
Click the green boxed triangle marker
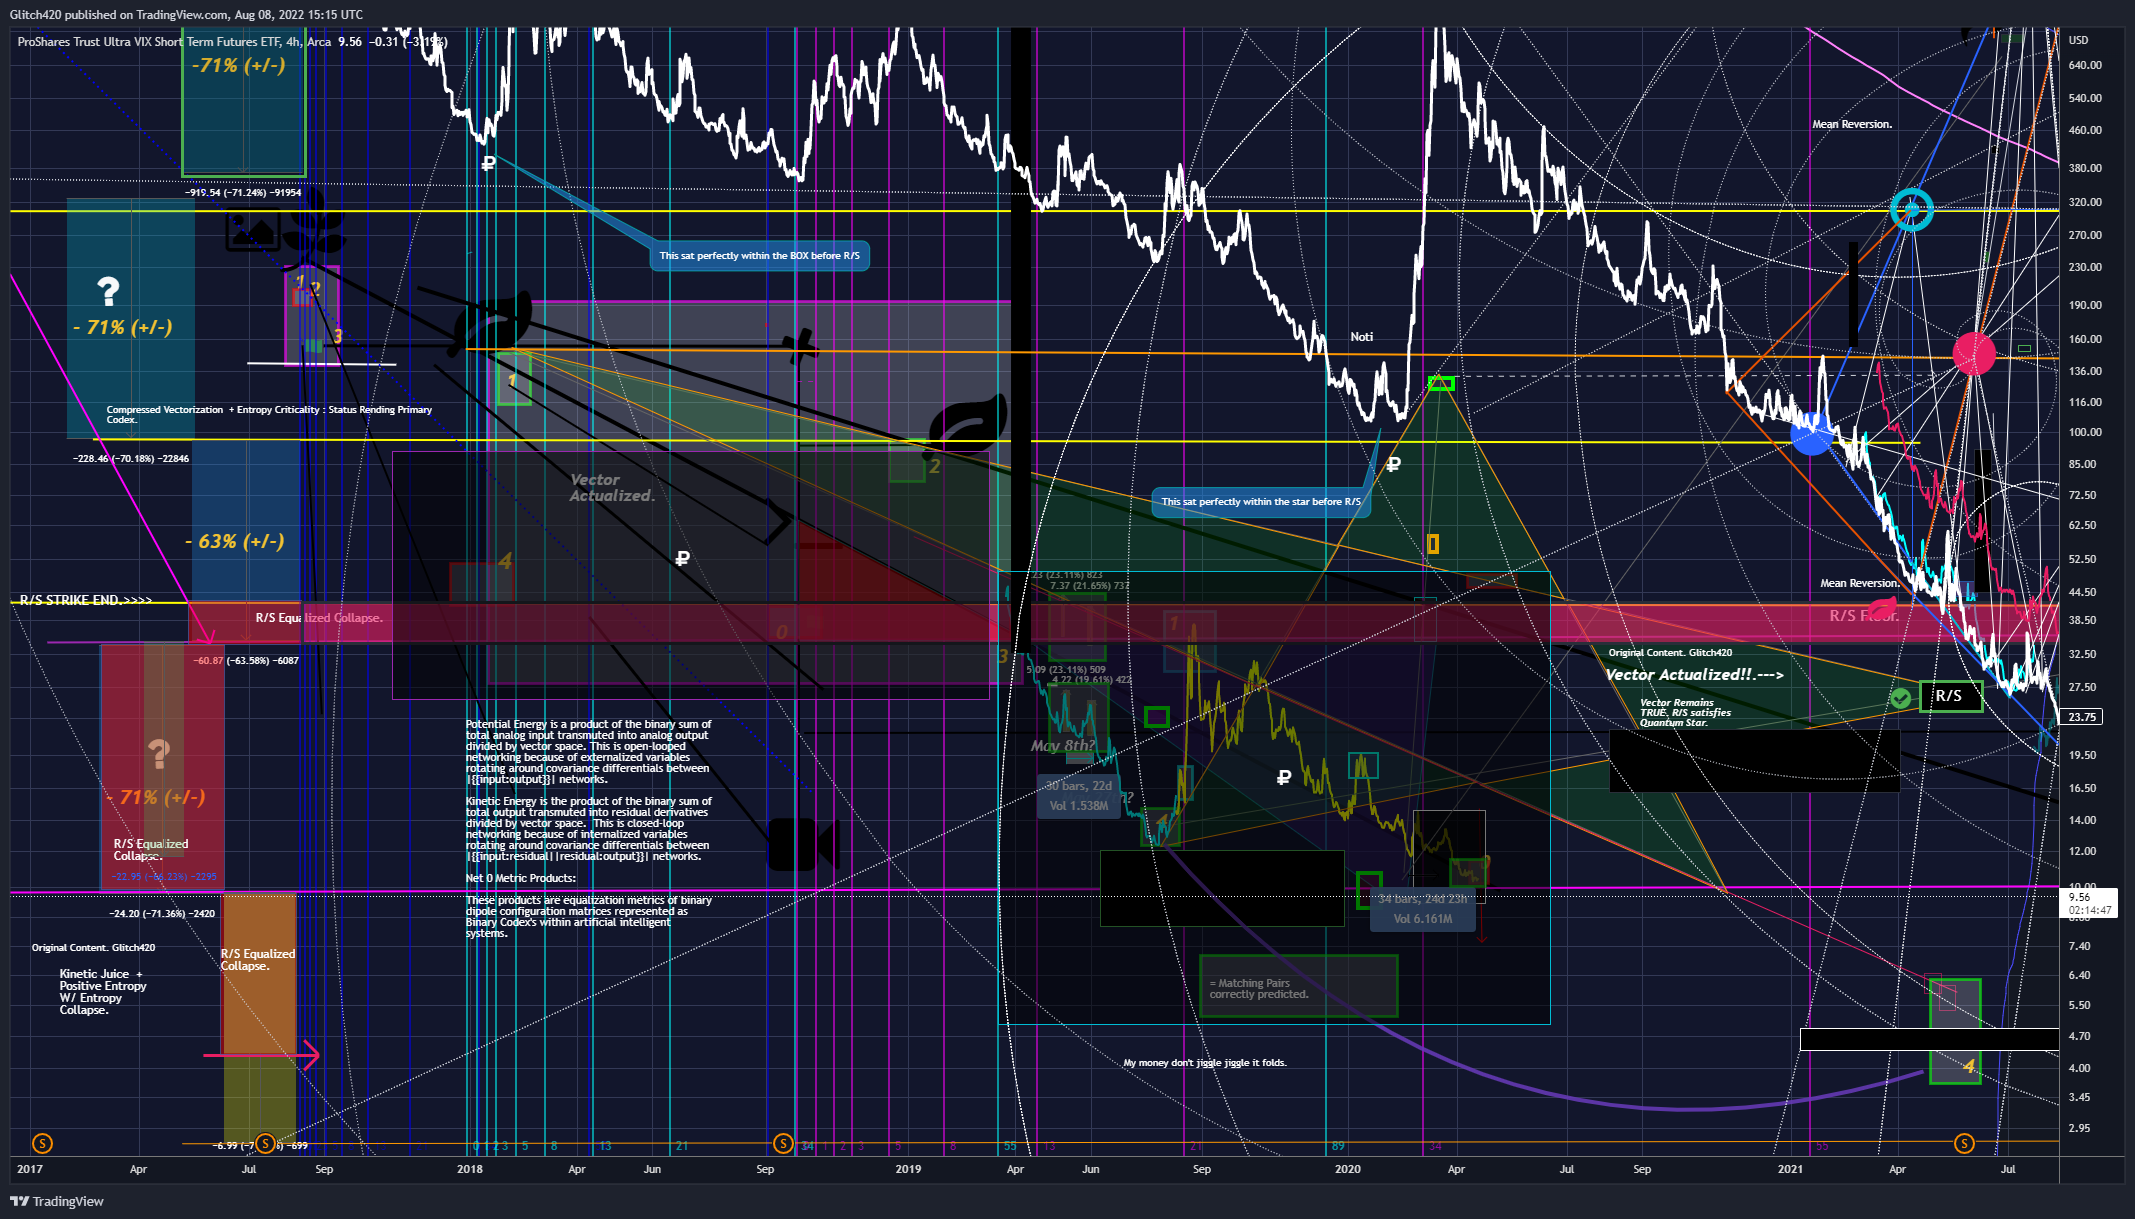pos(1441,383)
